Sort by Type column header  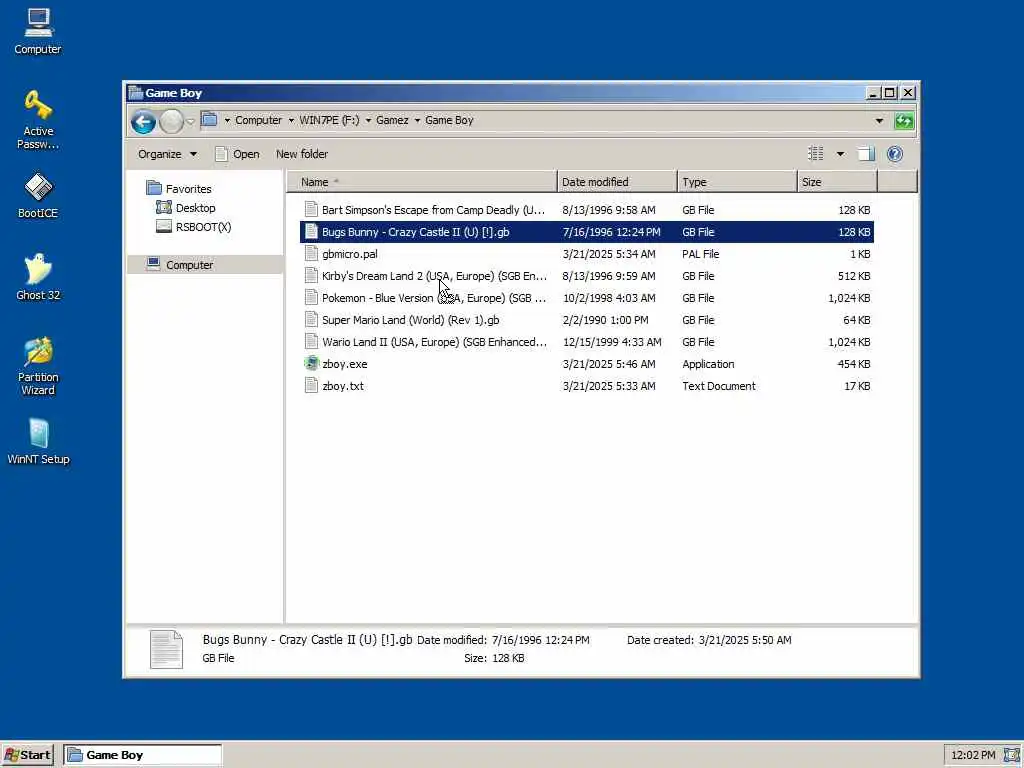737,182
